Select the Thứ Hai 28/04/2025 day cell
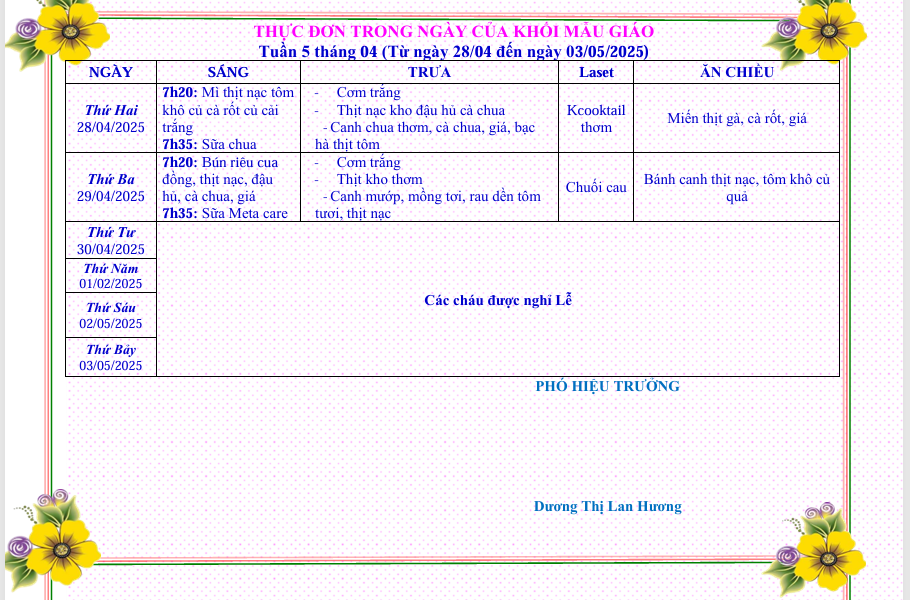Viewport: 910px width, 600px height. click(111, 118)
